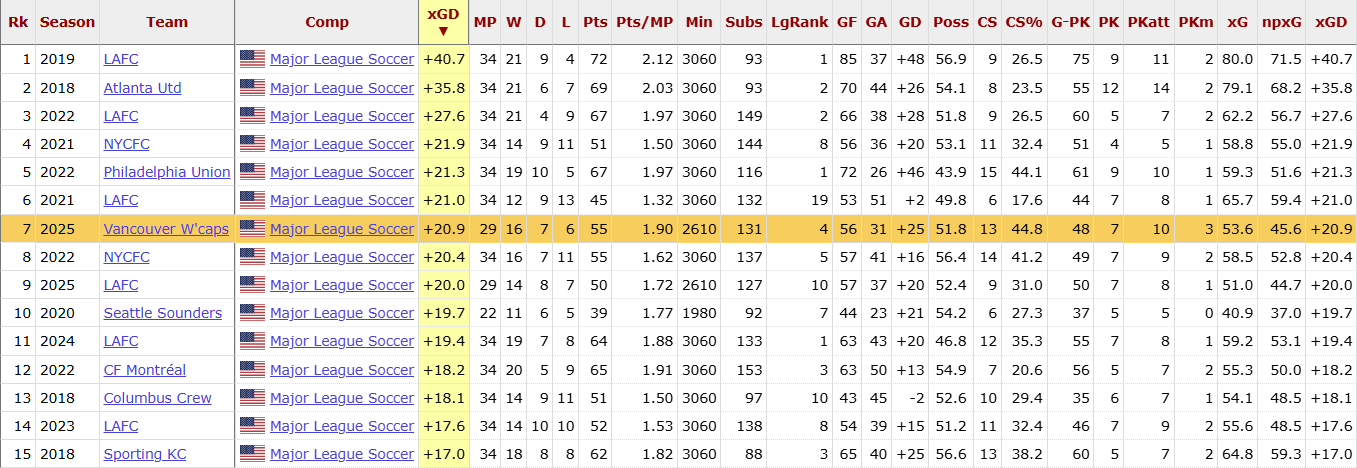Open Major League Soccer link for Seattle Sounders
Screen dimensions: 1357x468
342,313
